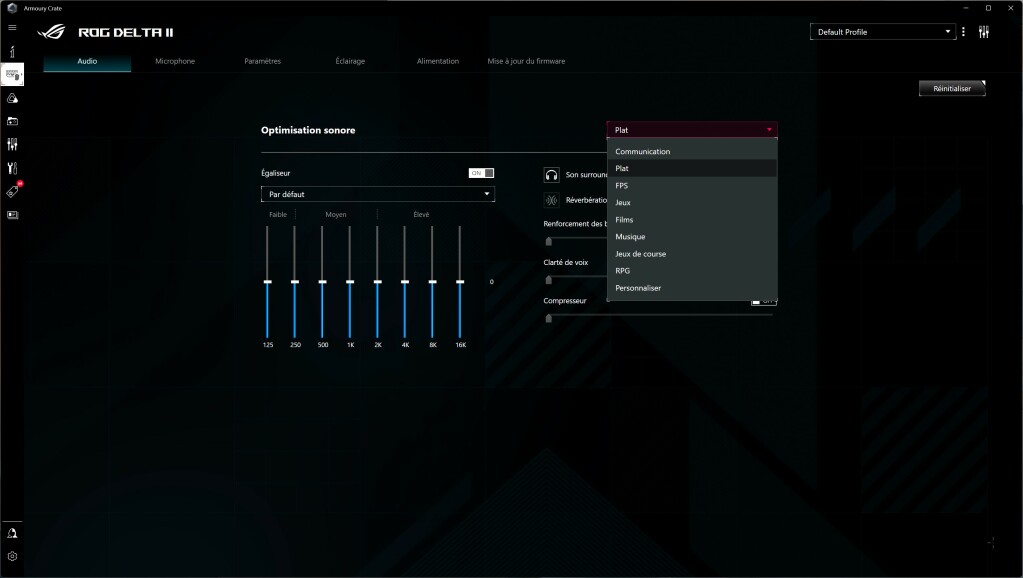
Task: Click the ROG DELTA II device title
Action: point(126,32)
